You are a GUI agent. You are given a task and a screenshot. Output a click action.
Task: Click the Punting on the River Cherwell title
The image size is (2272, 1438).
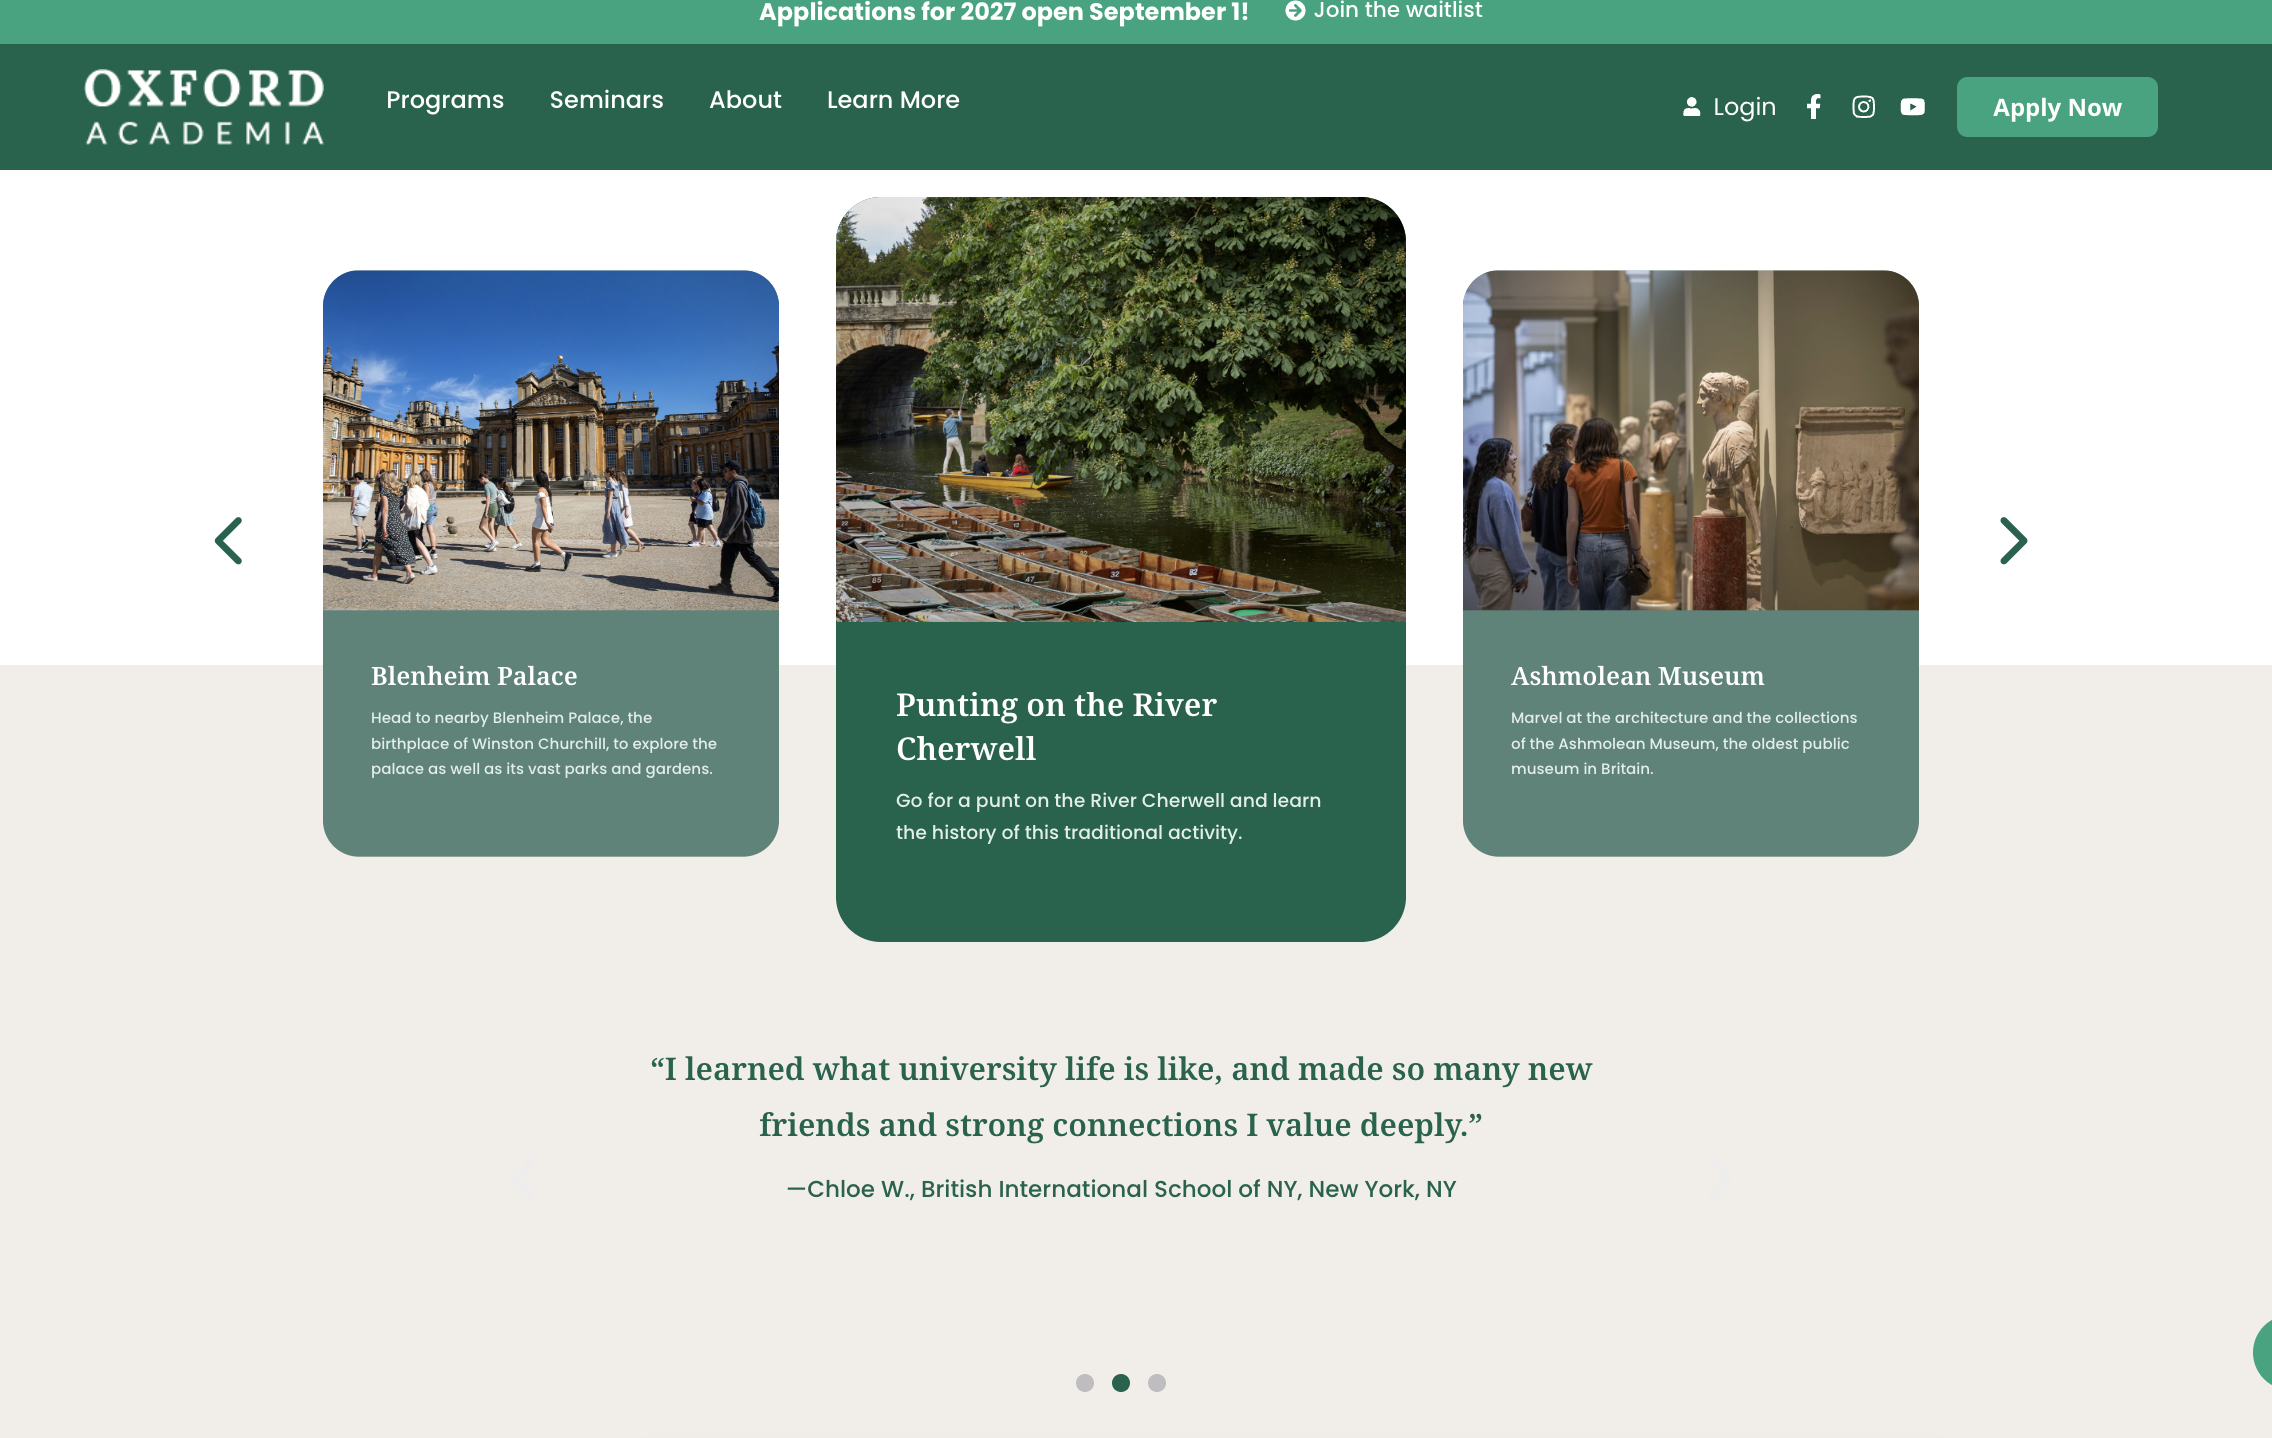pos(1056,727)
